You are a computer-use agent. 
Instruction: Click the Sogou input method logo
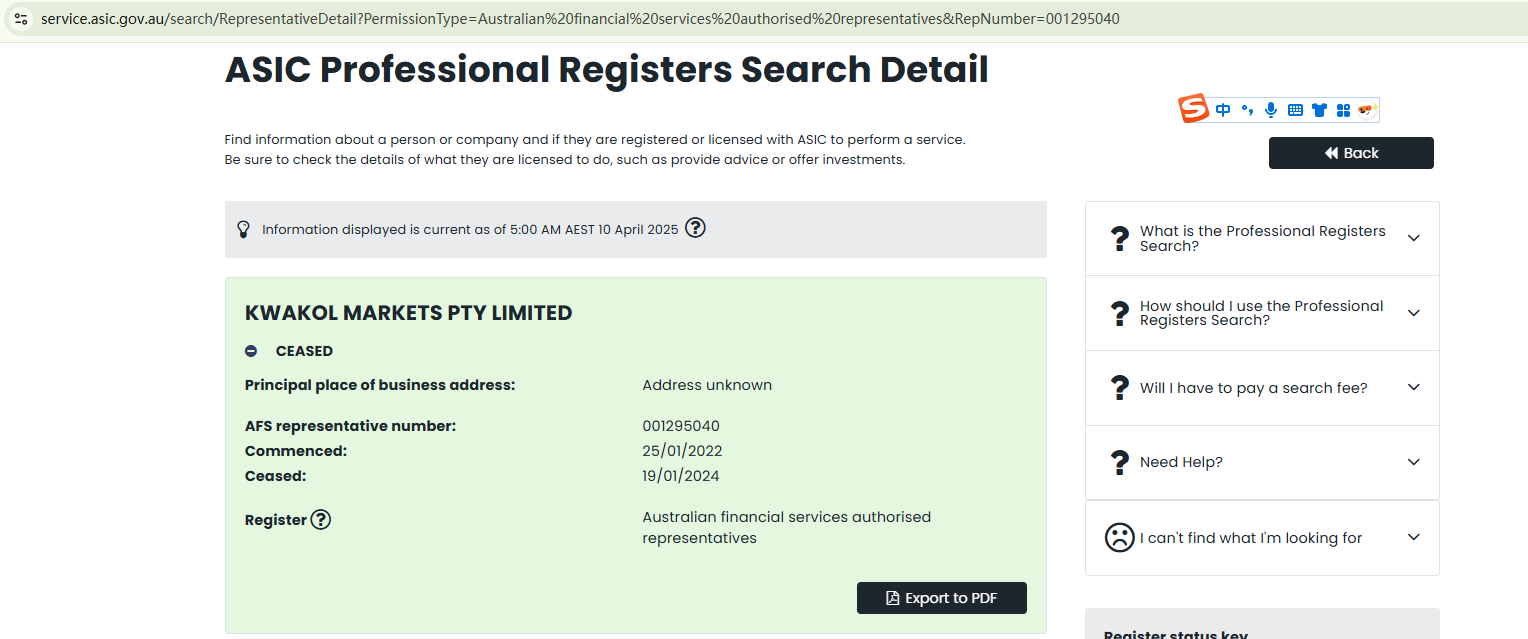tap(1194, 108)
